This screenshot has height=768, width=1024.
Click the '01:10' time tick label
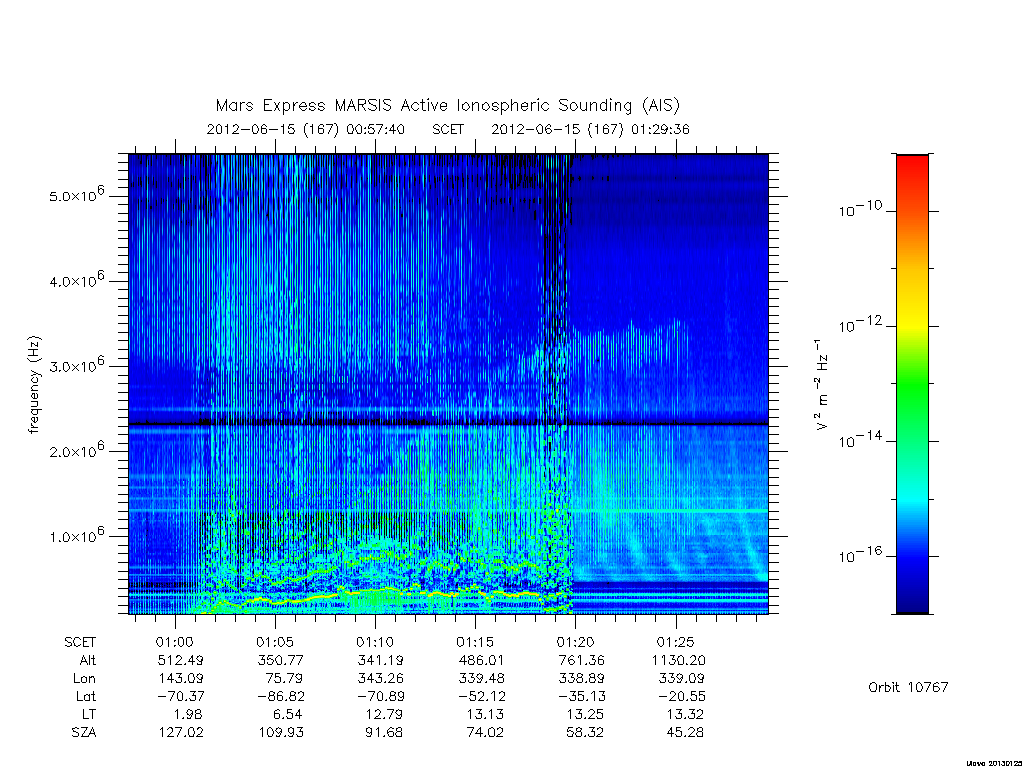375,642
